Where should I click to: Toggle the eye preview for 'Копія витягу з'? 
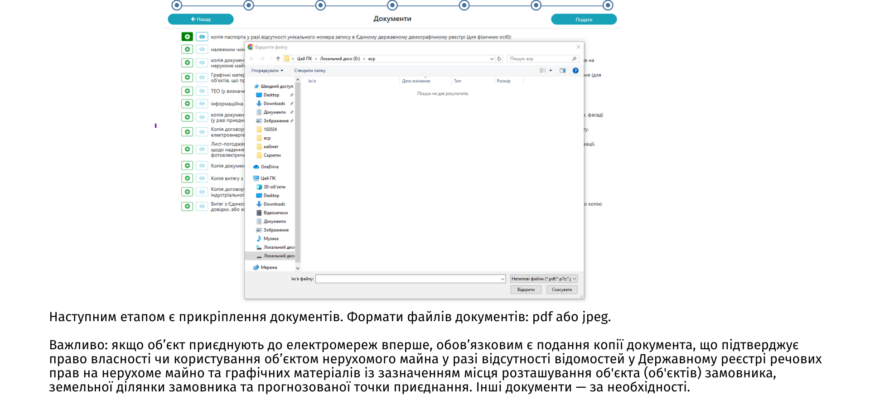(x=202, y=178)
